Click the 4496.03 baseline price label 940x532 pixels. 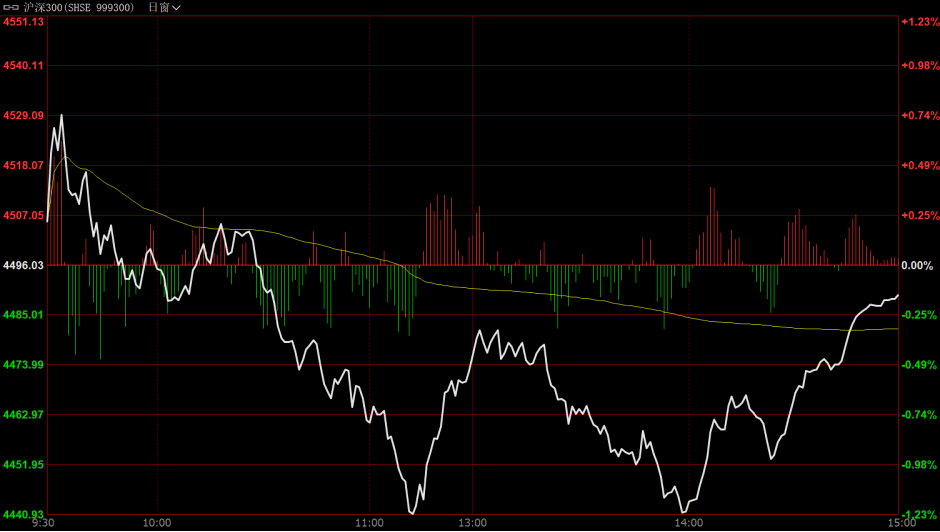[24, 266]
